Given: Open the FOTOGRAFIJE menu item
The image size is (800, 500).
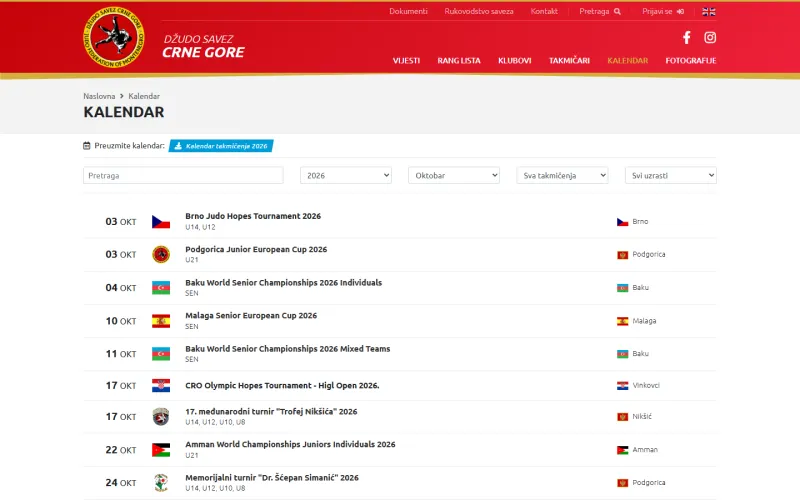Looking at the screenshot, I should pos(691,61).
